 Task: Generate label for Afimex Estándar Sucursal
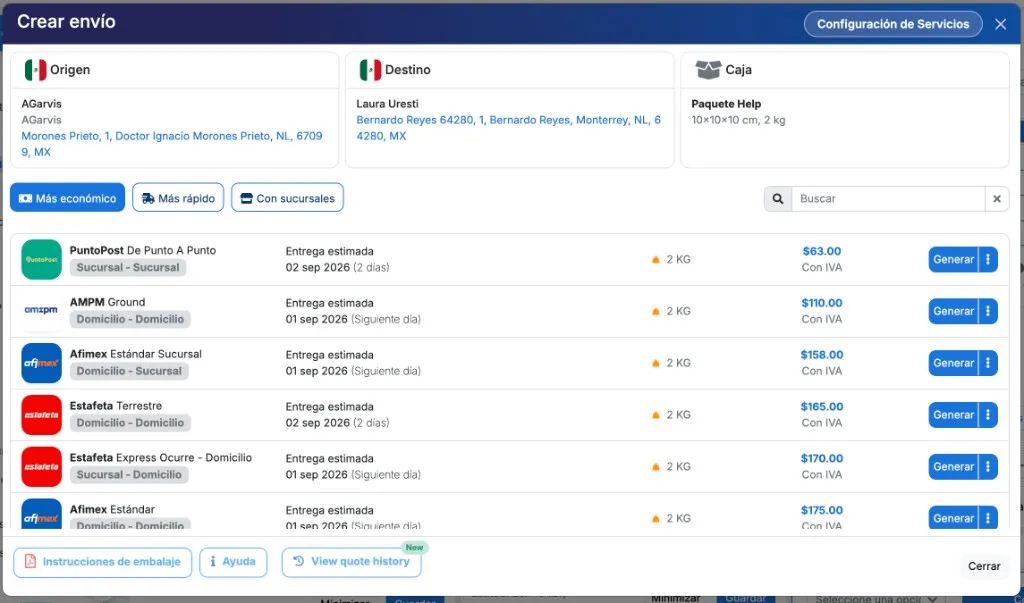click(953, 363)
